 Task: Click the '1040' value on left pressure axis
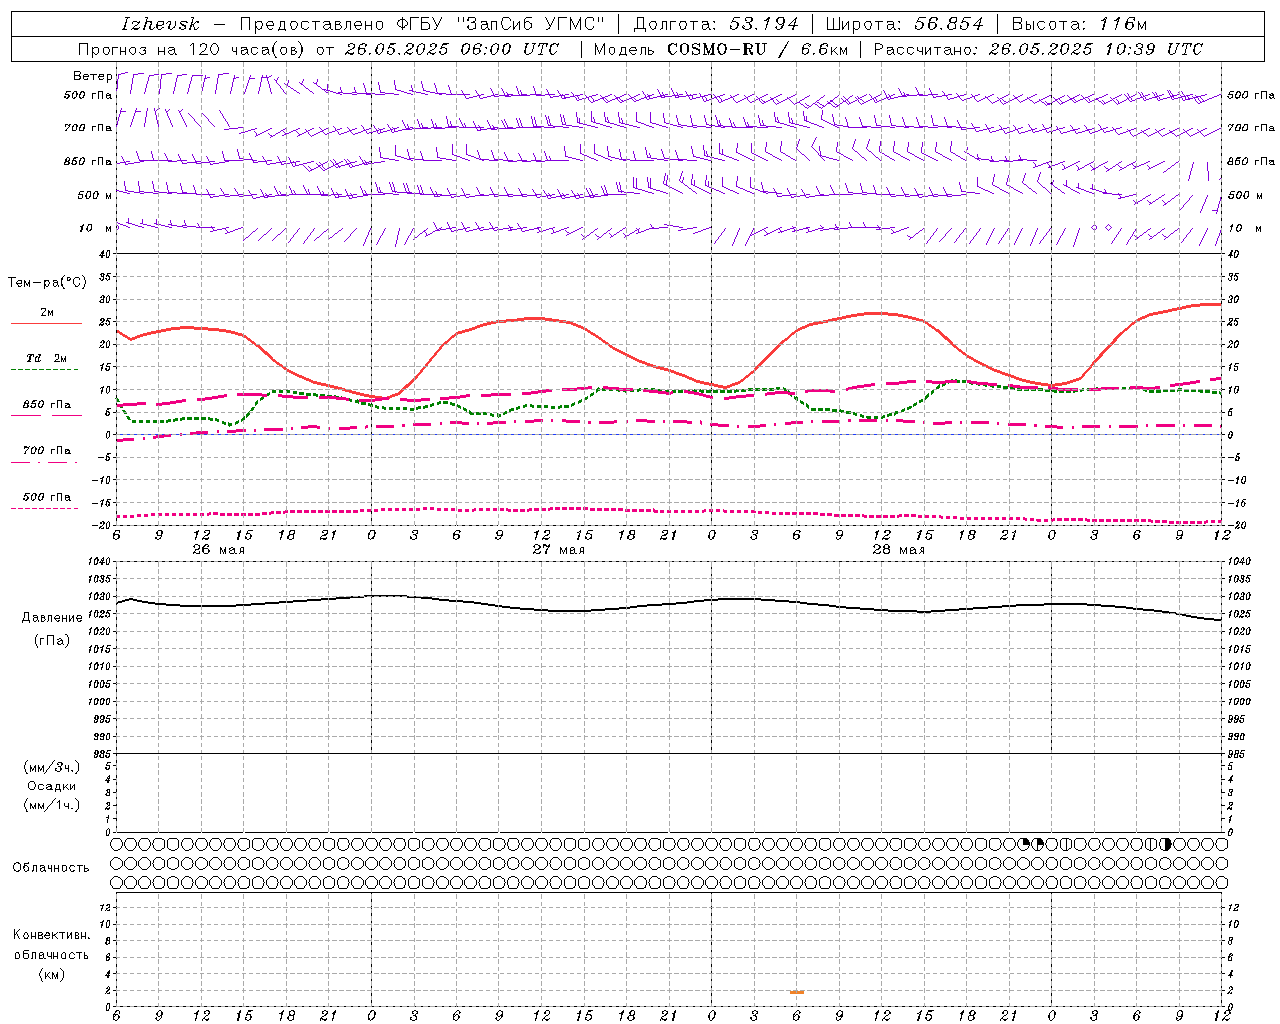97,562
